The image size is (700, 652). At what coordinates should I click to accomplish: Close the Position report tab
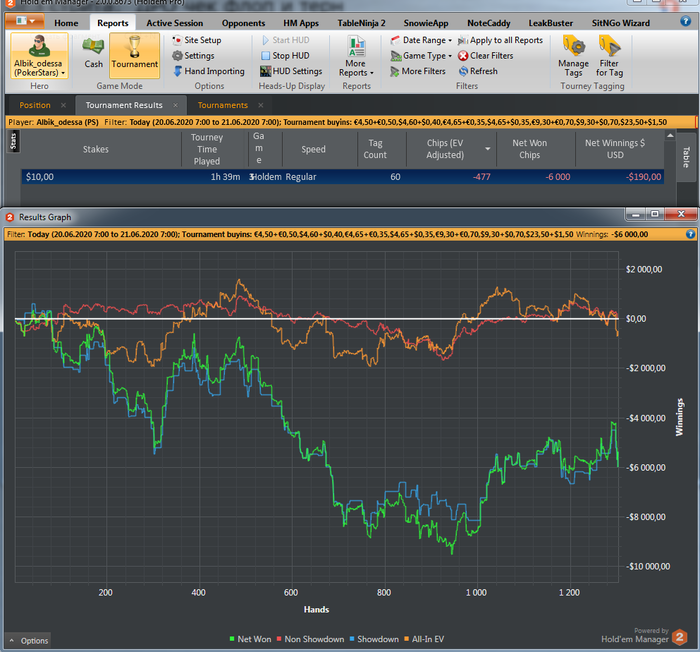tap(63, 105)
